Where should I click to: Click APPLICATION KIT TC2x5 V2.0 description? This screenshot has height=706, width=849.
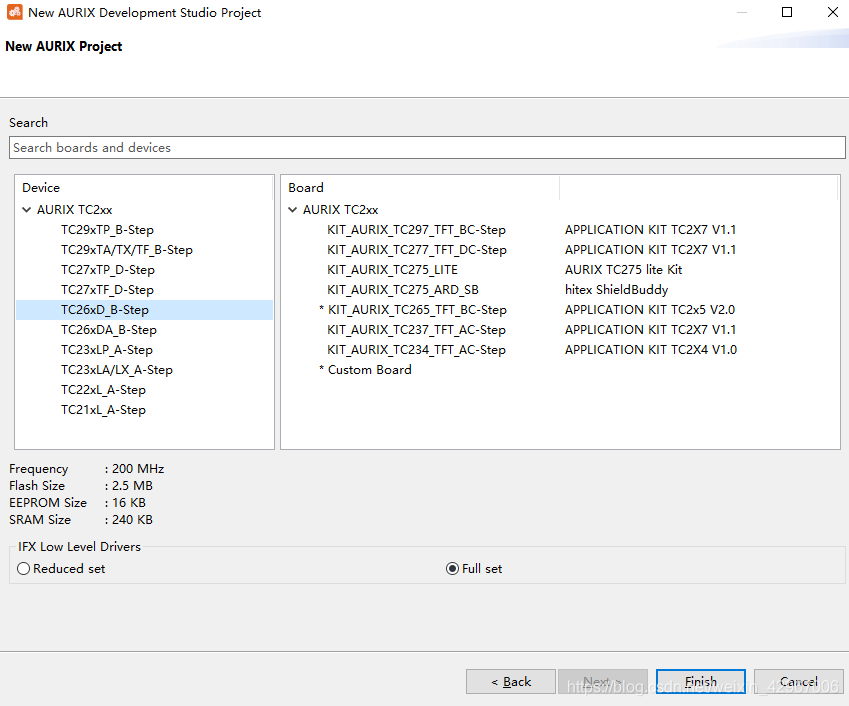(x=650, y=310)
